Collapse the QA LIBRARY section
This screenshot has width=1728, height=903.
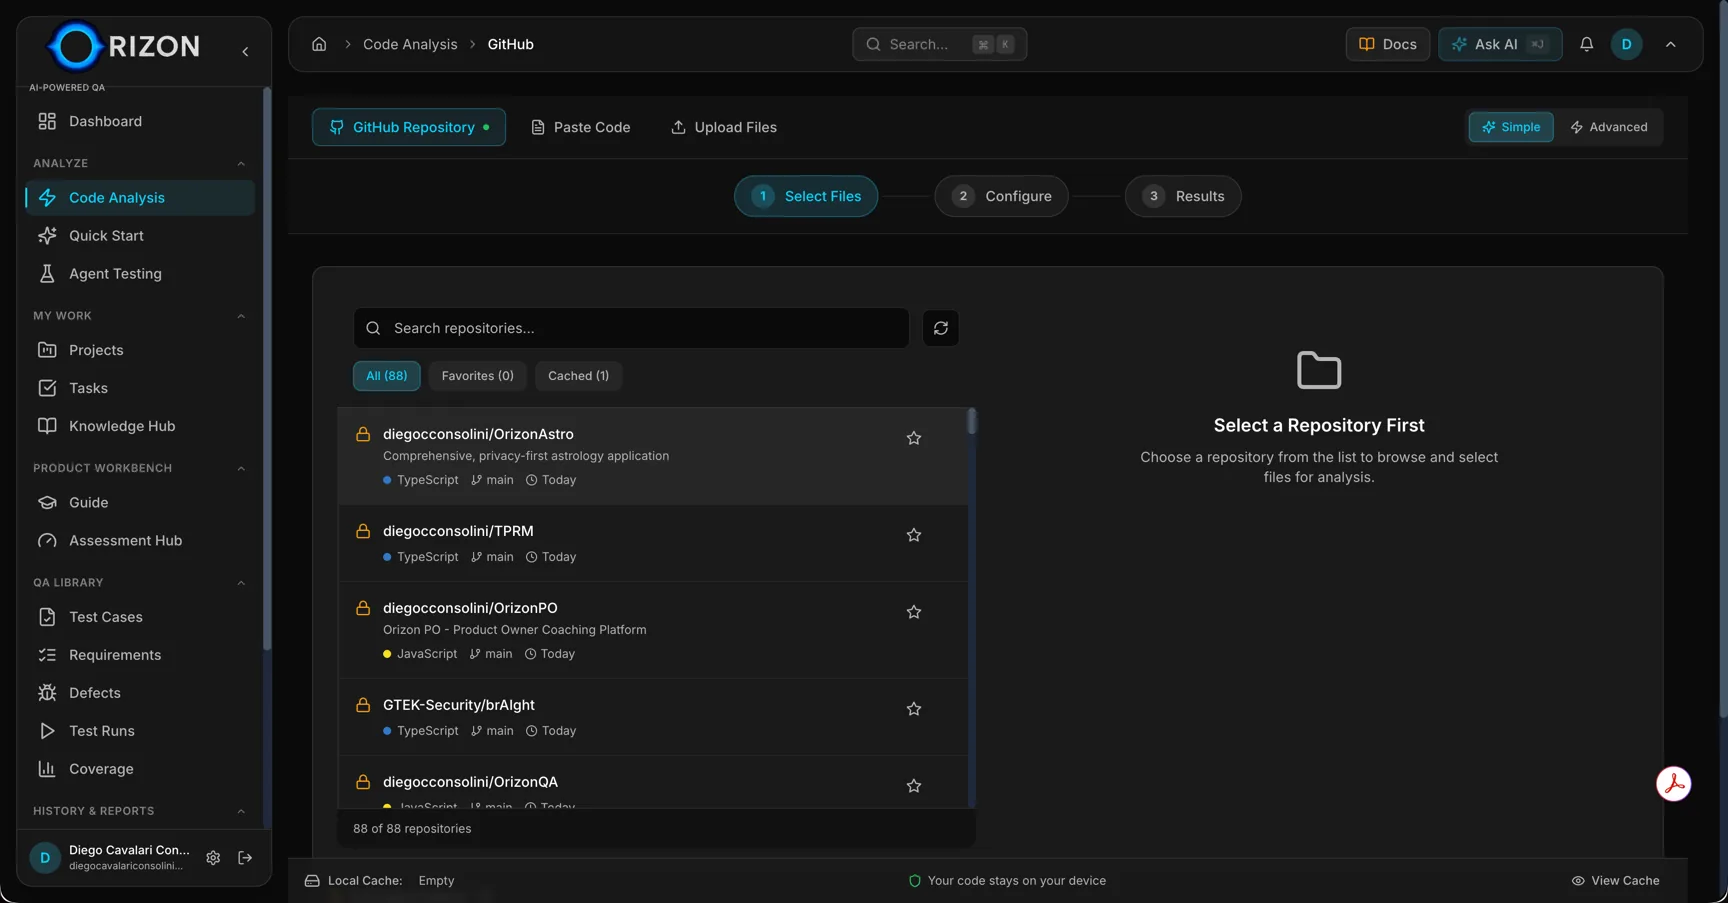coord(241,582)
